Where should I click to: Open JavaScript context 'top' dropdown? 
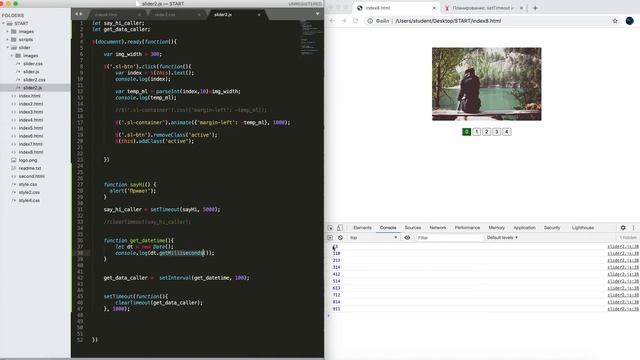pyautogui.click(x=373, y=238)
